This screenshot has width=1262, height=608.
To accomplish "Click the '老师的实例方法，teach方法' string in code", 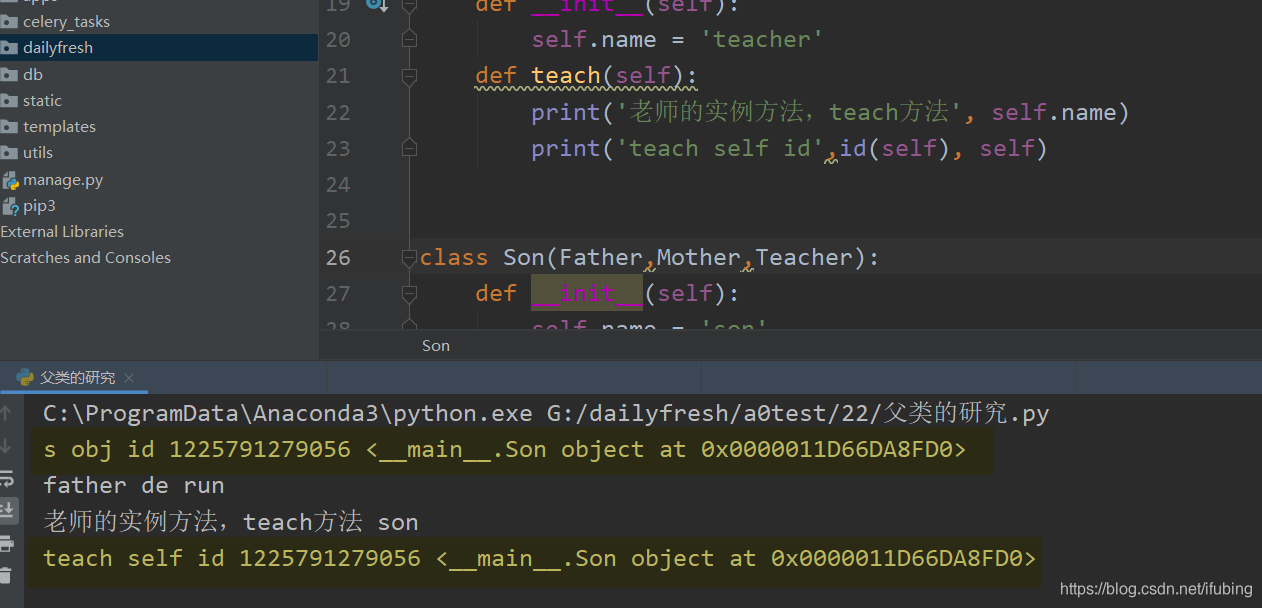I will tap(788, 112).
